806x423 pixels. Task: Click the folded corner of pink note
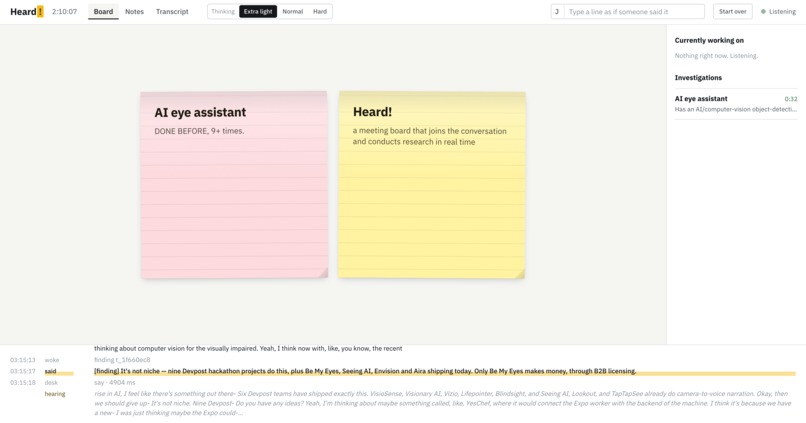[322, 273]
